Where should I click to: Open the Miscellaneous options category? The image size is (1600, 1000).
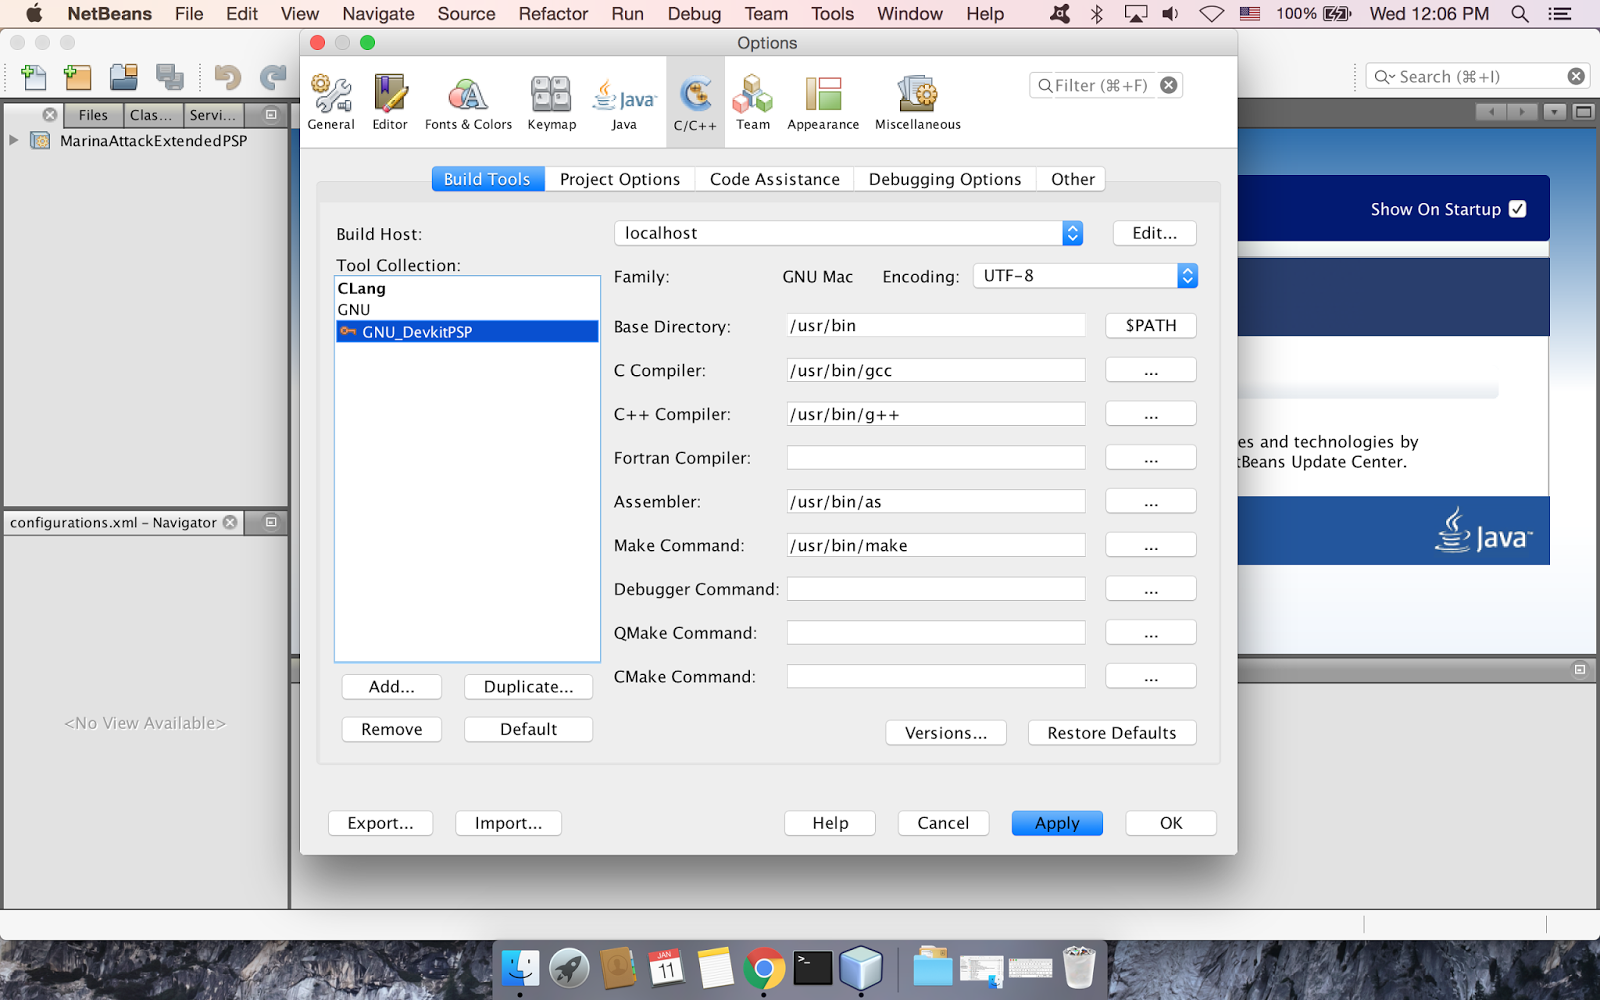(918, 102)
